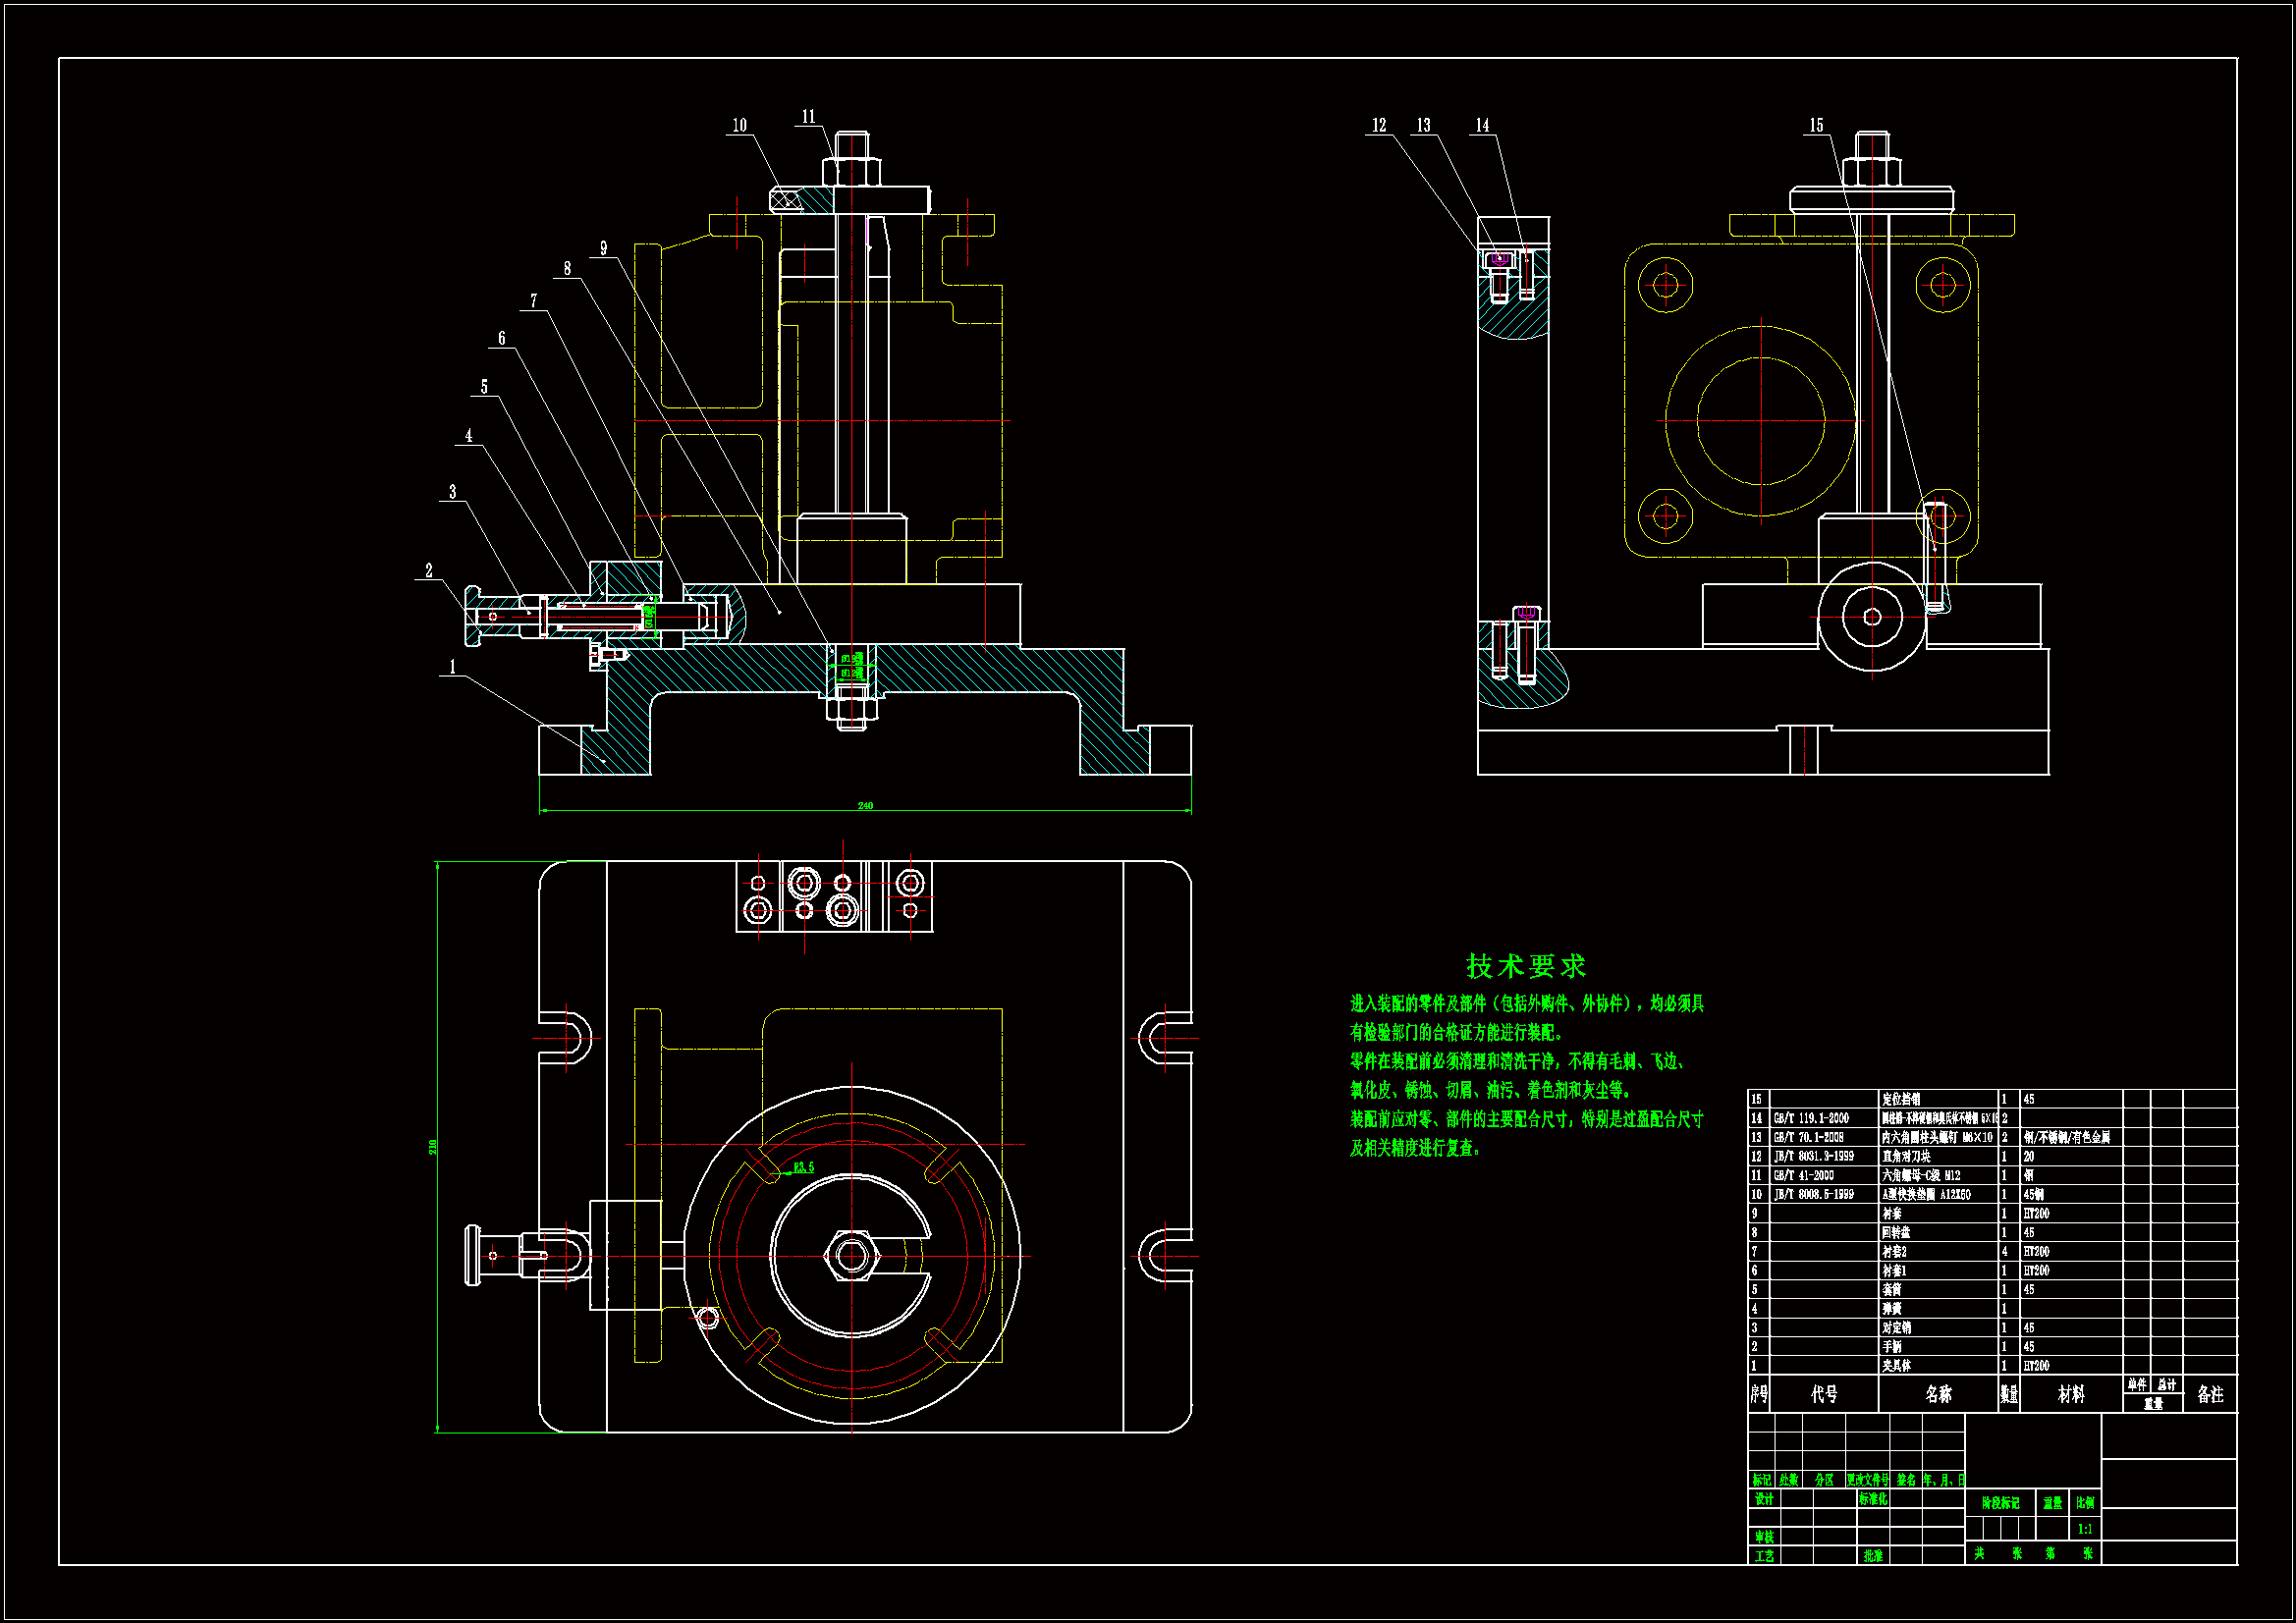Select part callout number 12

pyautogui.click(x=1379, y=126)
